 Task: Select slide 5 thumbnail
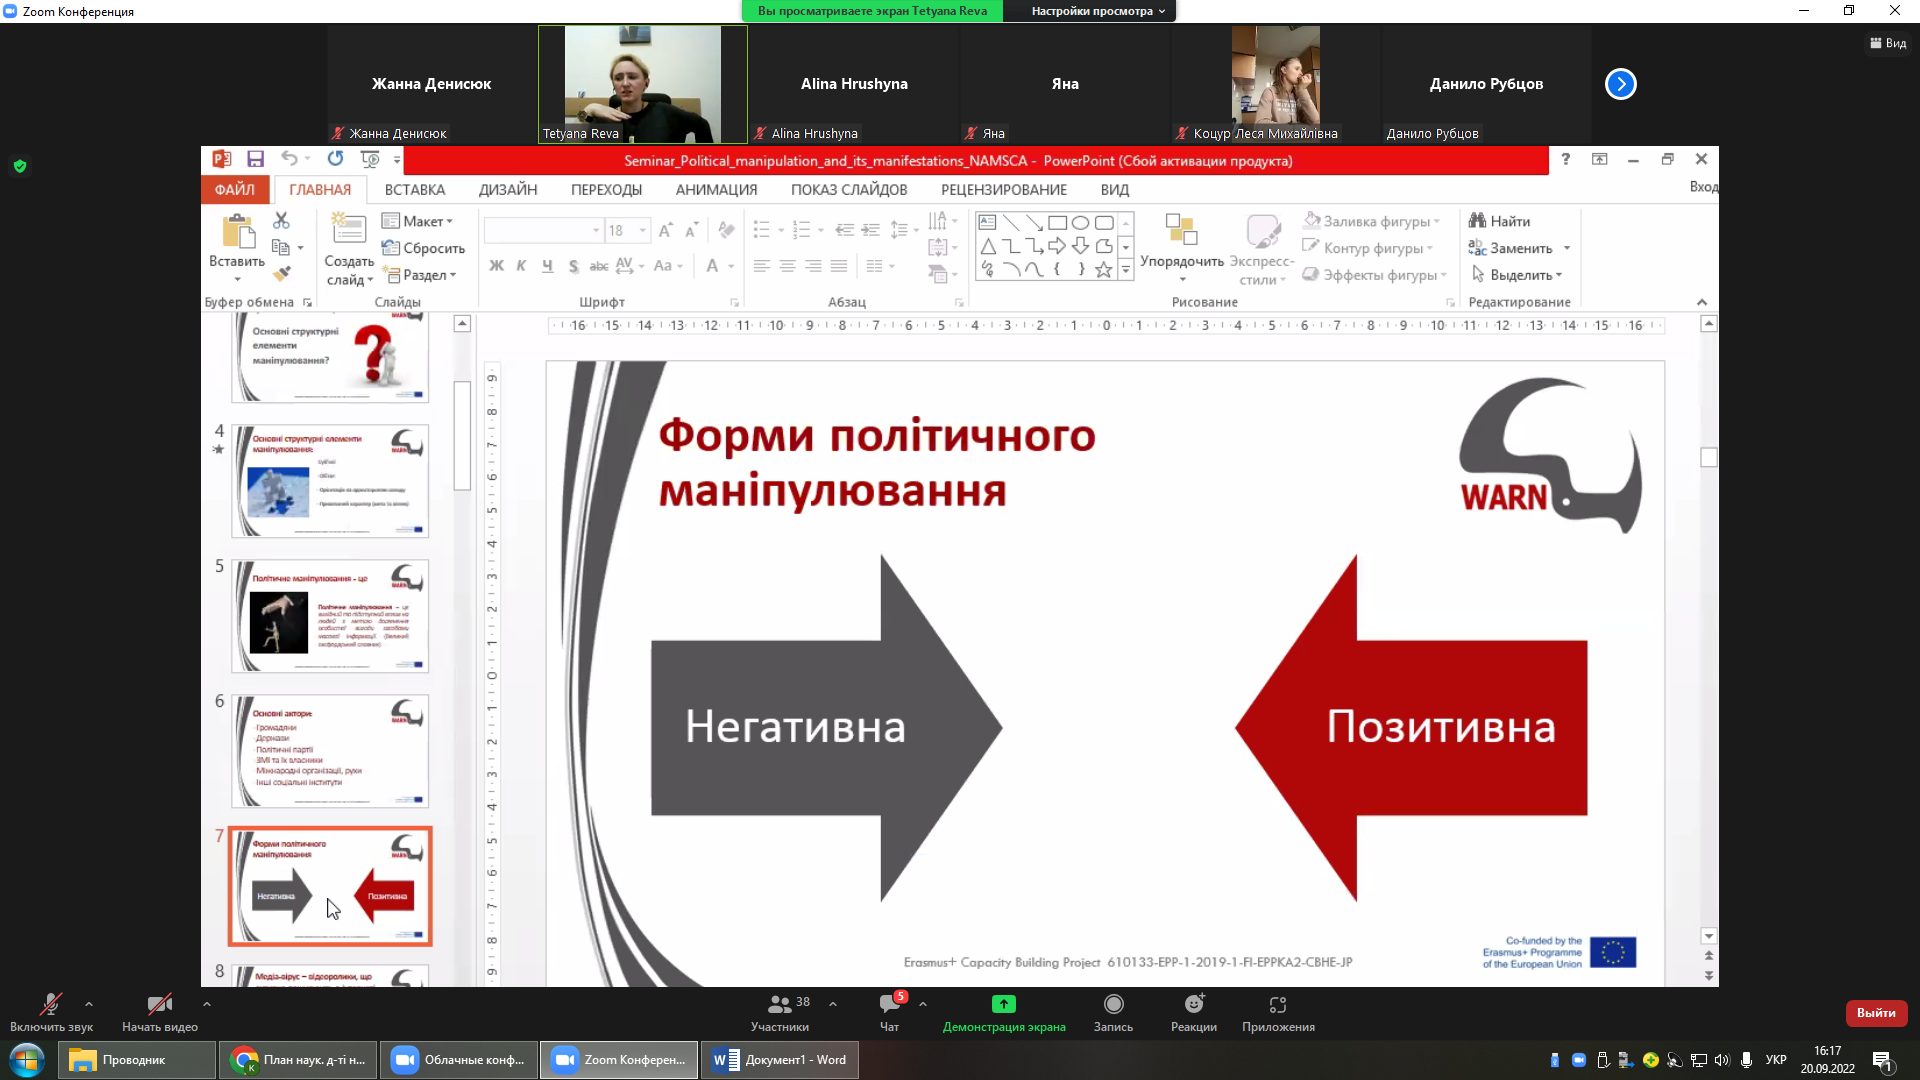(x=330, y=616)
